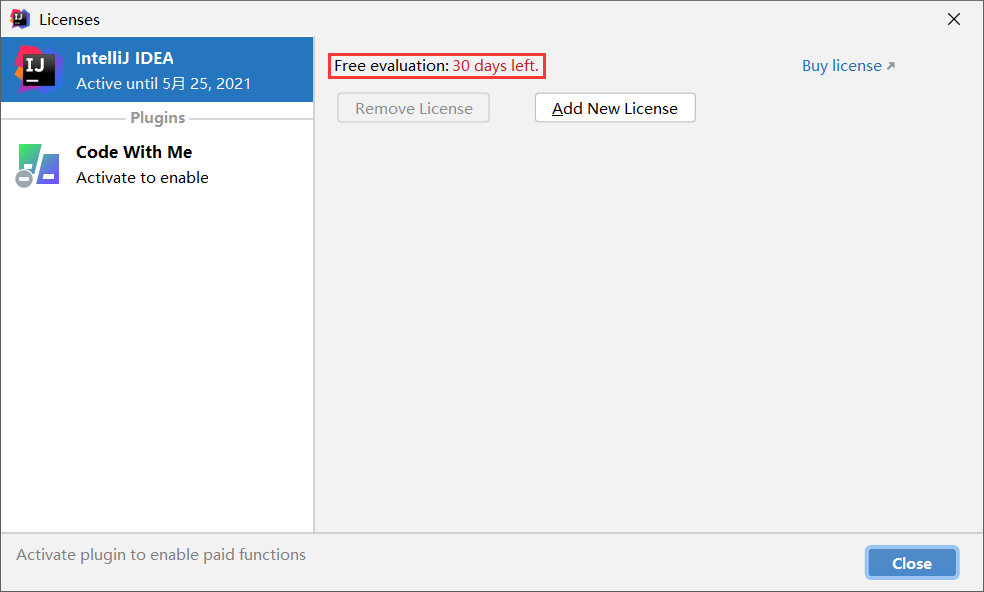The image size is (984, 592).
Task: Click the disabled Remove License button
Action: coord(414,108)
